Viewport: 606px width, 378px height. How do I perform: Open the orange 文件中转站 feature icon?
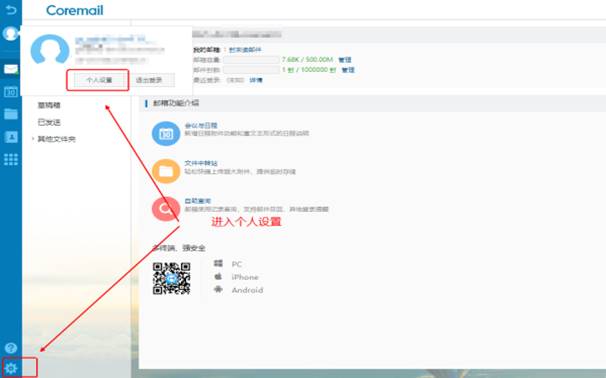click(x=166, y=171)
